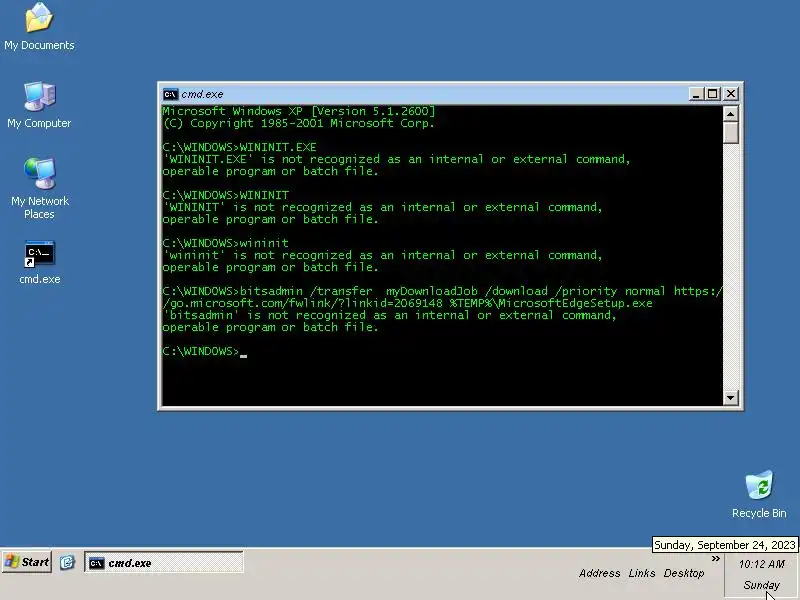Open the cmd.exe window system menu icon
The width and height of the screenshot is (800, 600).
click(170, 94)
